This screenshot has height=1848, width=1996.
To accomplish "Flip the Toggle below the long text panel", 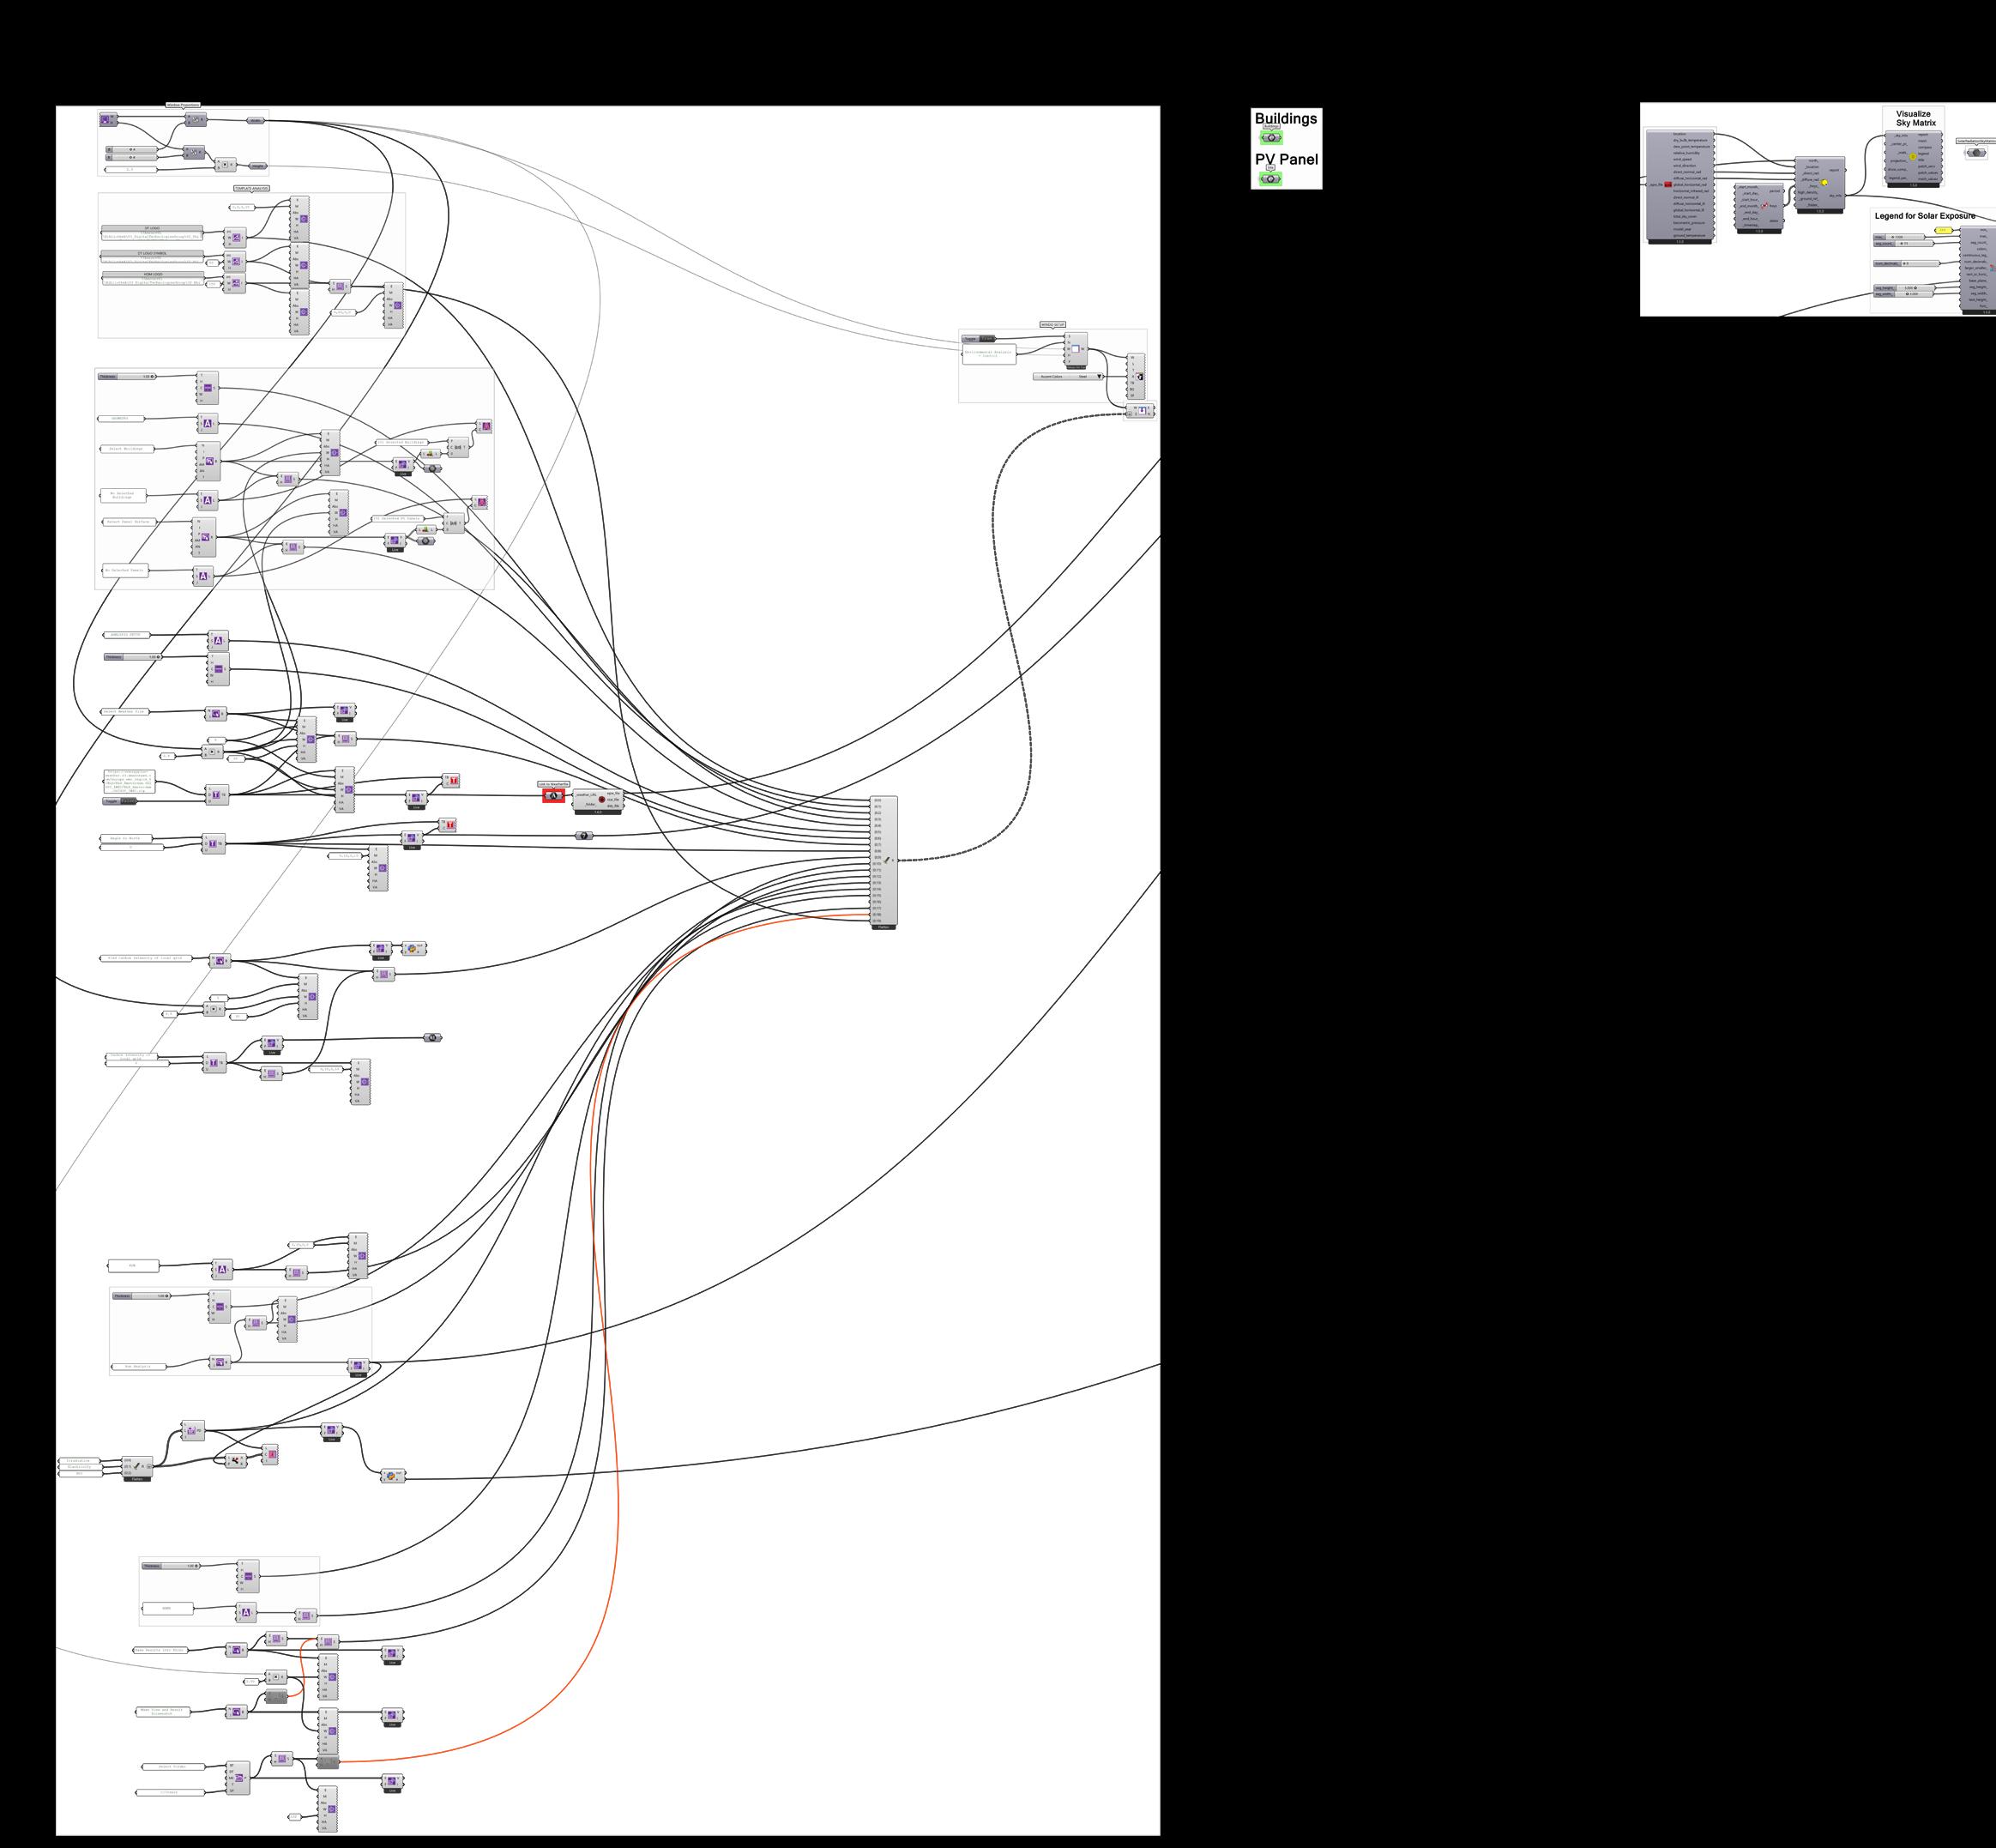I will coord(127,801).
